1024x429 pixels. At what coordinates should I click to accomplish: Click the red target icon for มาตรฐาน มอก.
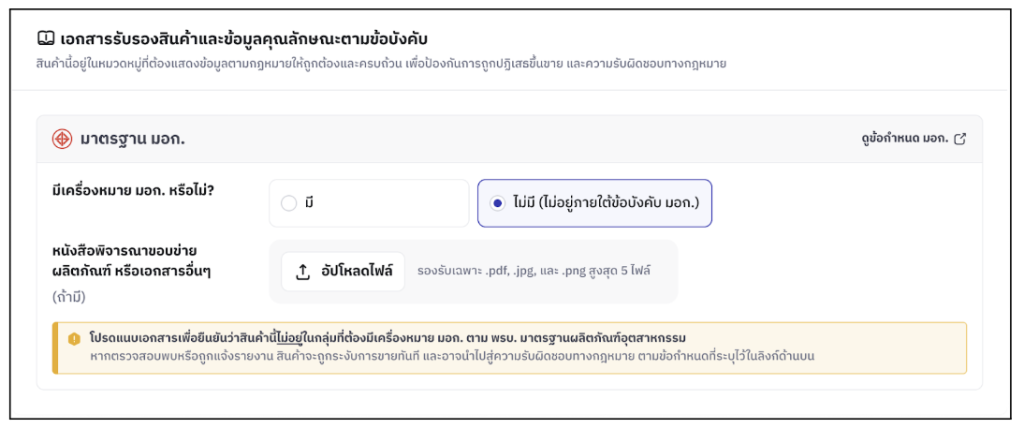click(61, 139)
